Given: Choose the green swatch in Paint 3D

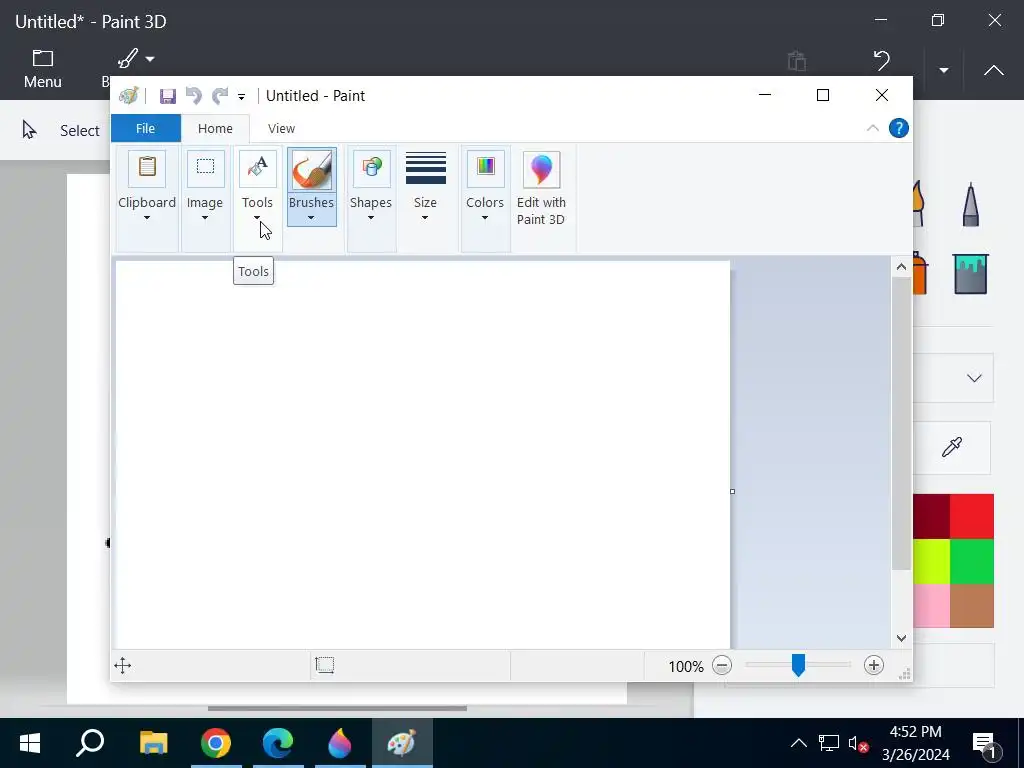Looking at the screenshot, I should click(972, 561).
